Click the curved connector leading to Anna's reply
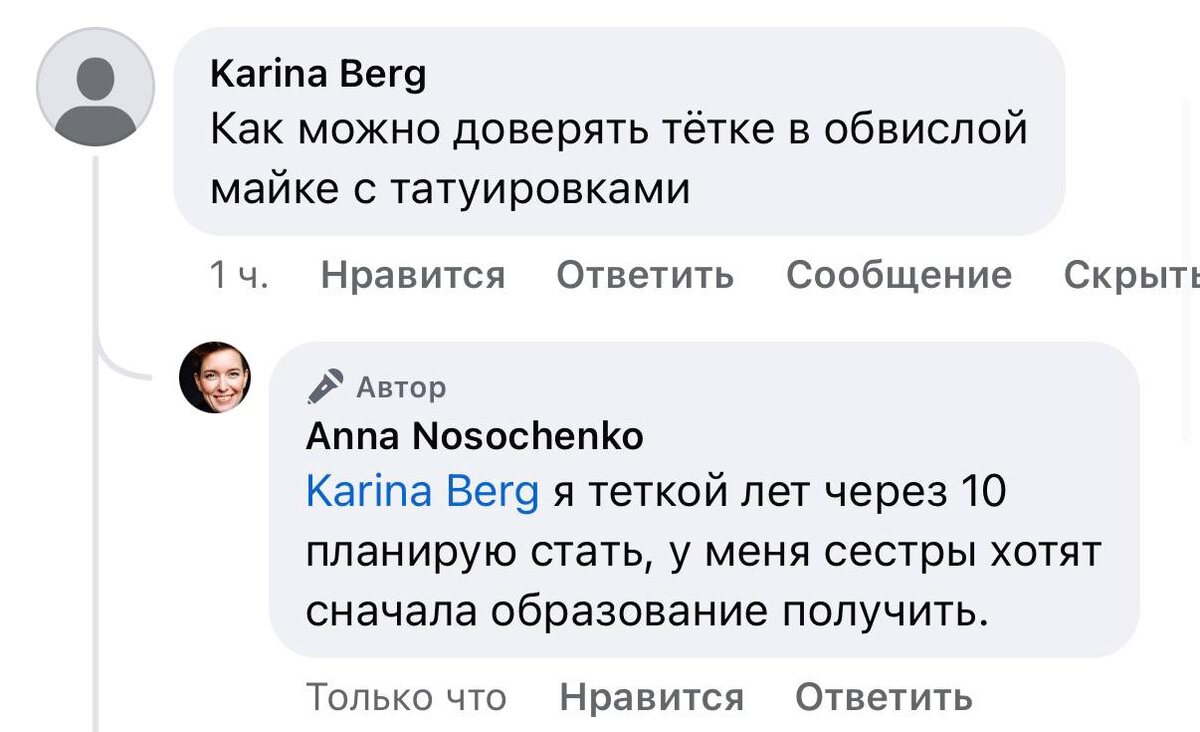The width and height of the screenshot is (1200, 732). pyautogui.click(x=120, y=367)
